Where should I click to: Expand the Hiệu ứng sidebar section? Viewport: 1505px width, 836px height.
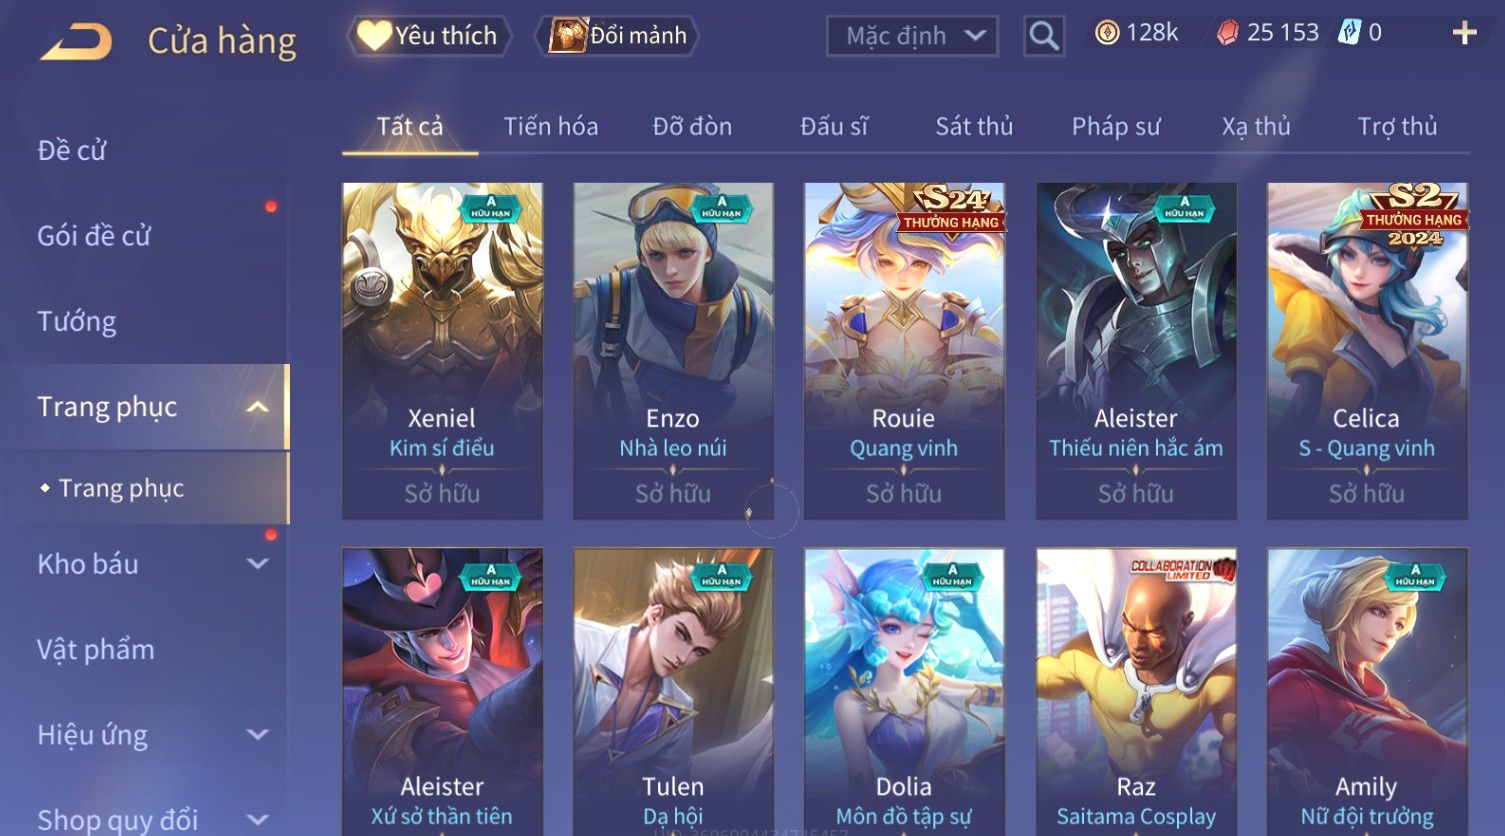[257, 735]
